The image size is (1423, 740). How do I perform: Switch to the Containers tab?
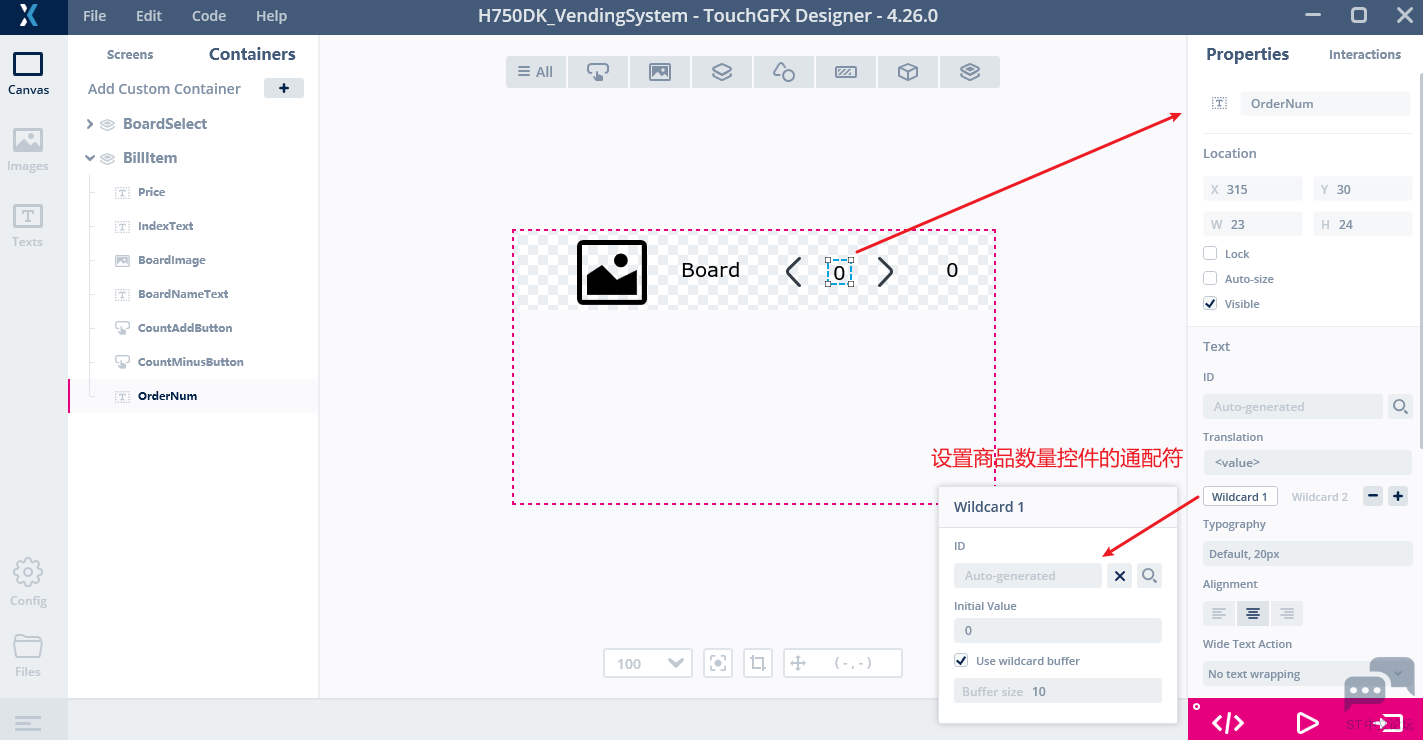(252, 54)
